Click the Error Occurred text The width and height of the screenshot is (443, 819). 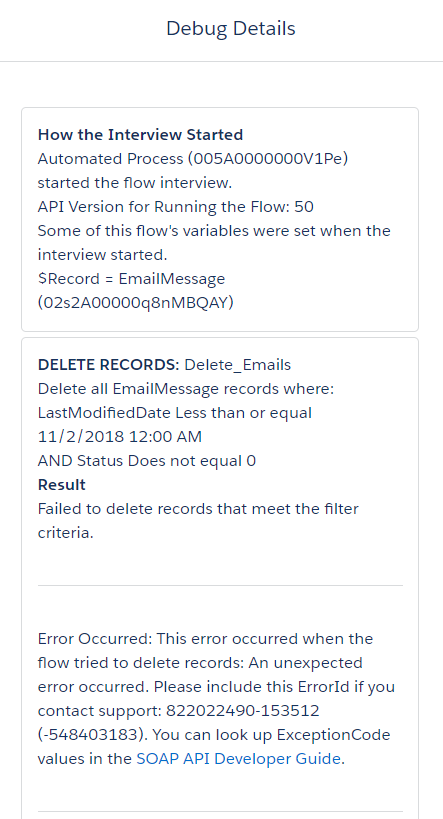pyautogui.click(x=94, y=639)
